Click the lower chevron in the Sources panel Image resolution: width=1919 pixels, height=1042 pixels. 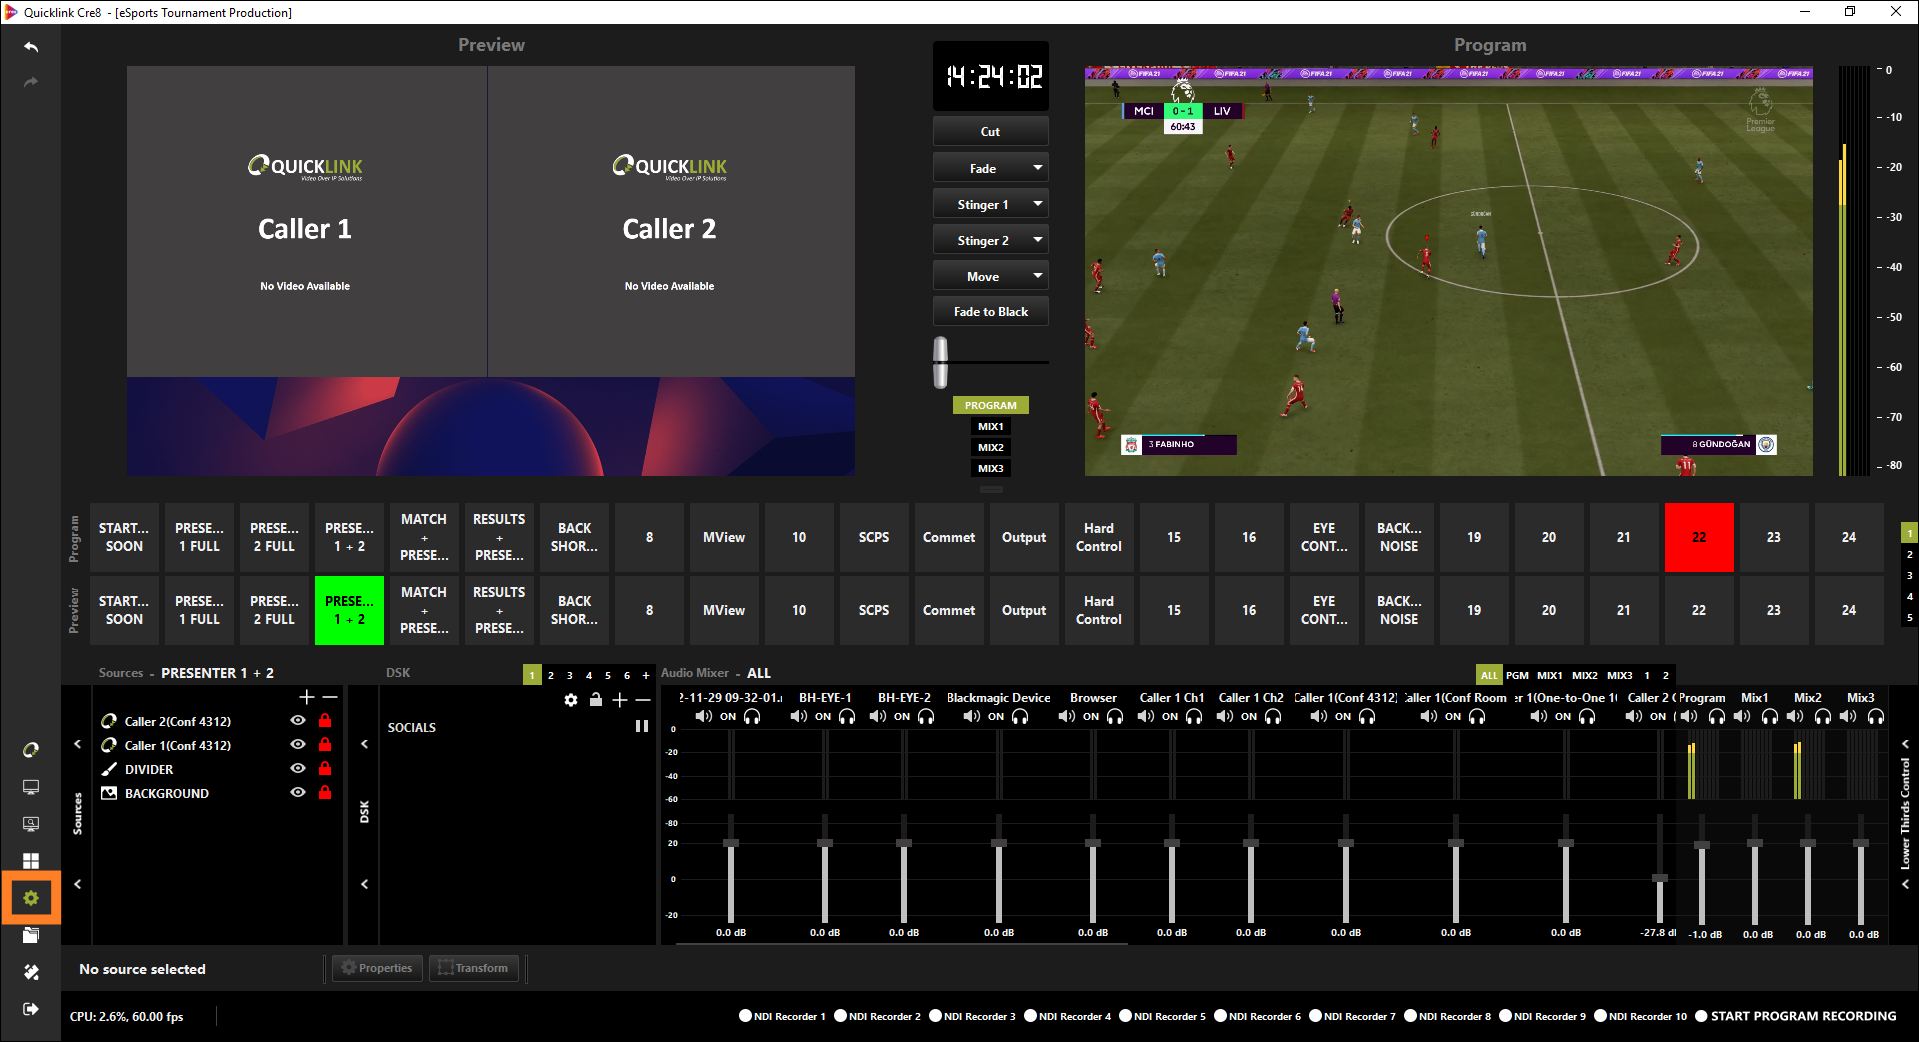pos(78,884)
